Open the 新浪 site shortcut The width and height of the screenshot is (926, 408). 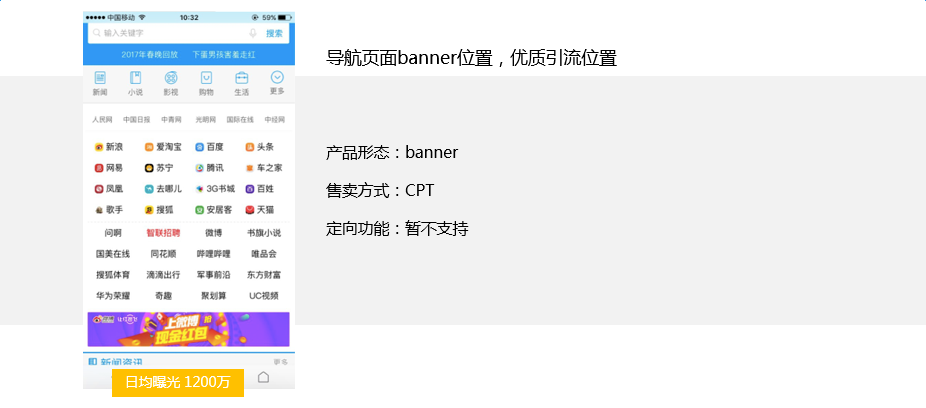coord(109,147)
